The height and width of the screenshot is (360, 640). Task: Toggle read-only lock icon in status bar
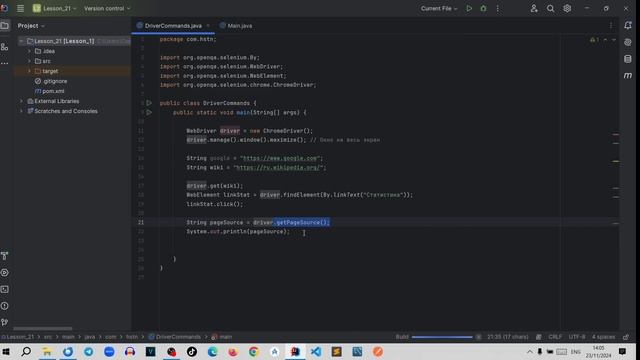(626, 337)
